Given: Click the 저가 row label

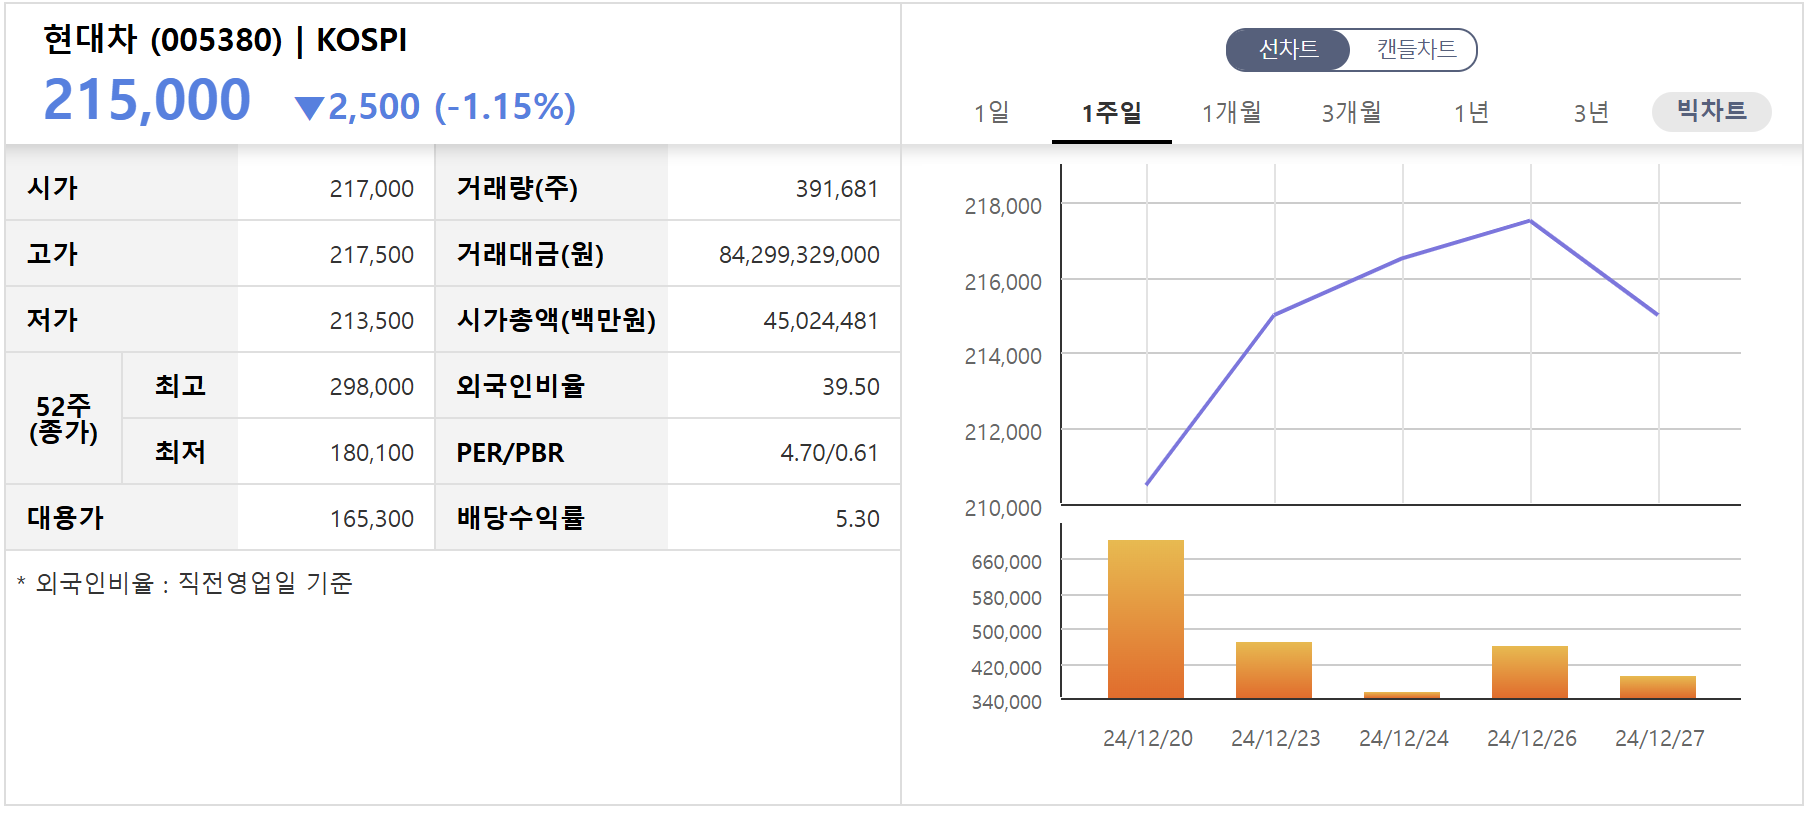Looking at the screenshot, I should coord(52,320).
